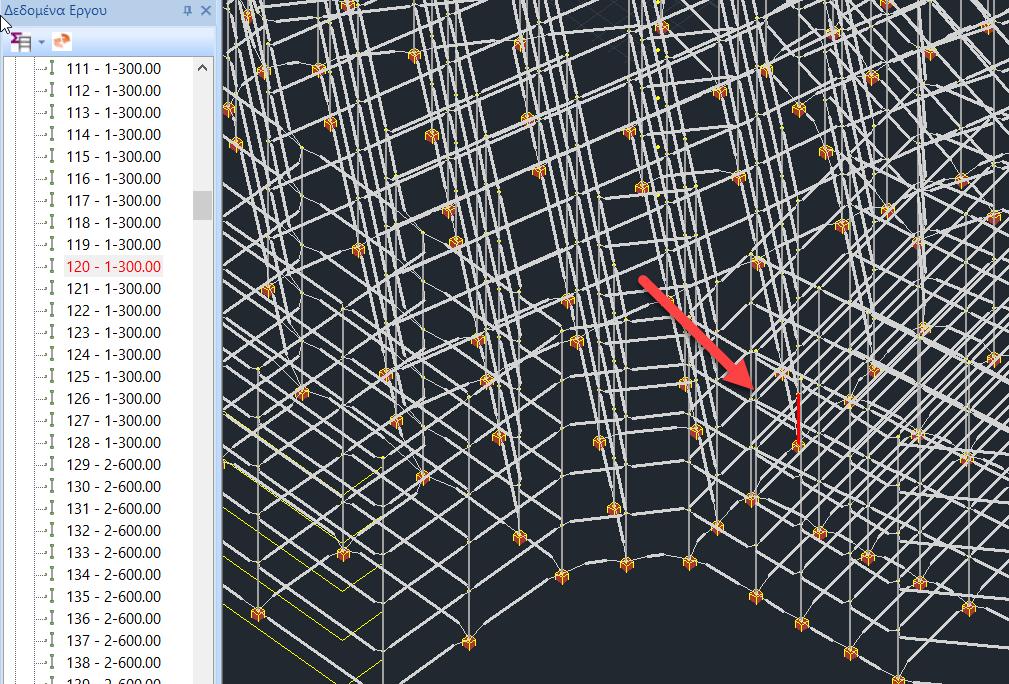Click the column icon beside item 129
Image resolution: width=1009 pixels, height=684 pixels.
[x=52, y=465]
